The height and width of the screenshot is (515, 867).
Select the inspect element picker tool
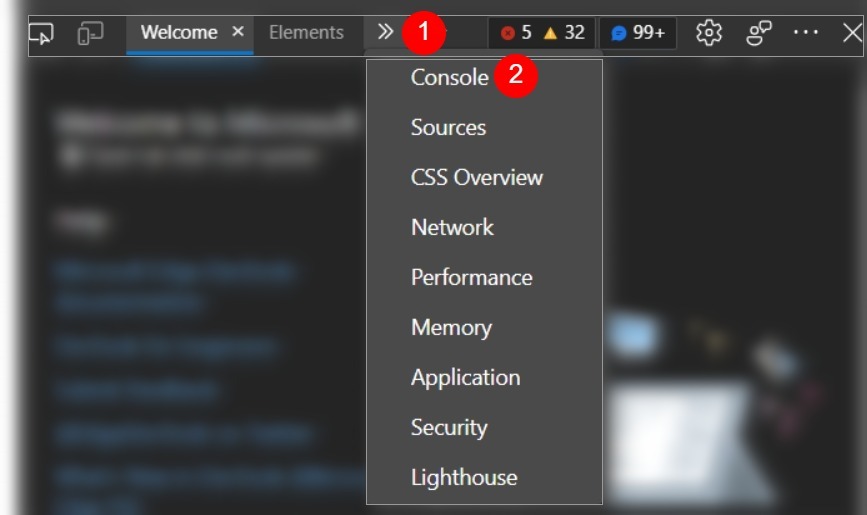pos(41,33)
